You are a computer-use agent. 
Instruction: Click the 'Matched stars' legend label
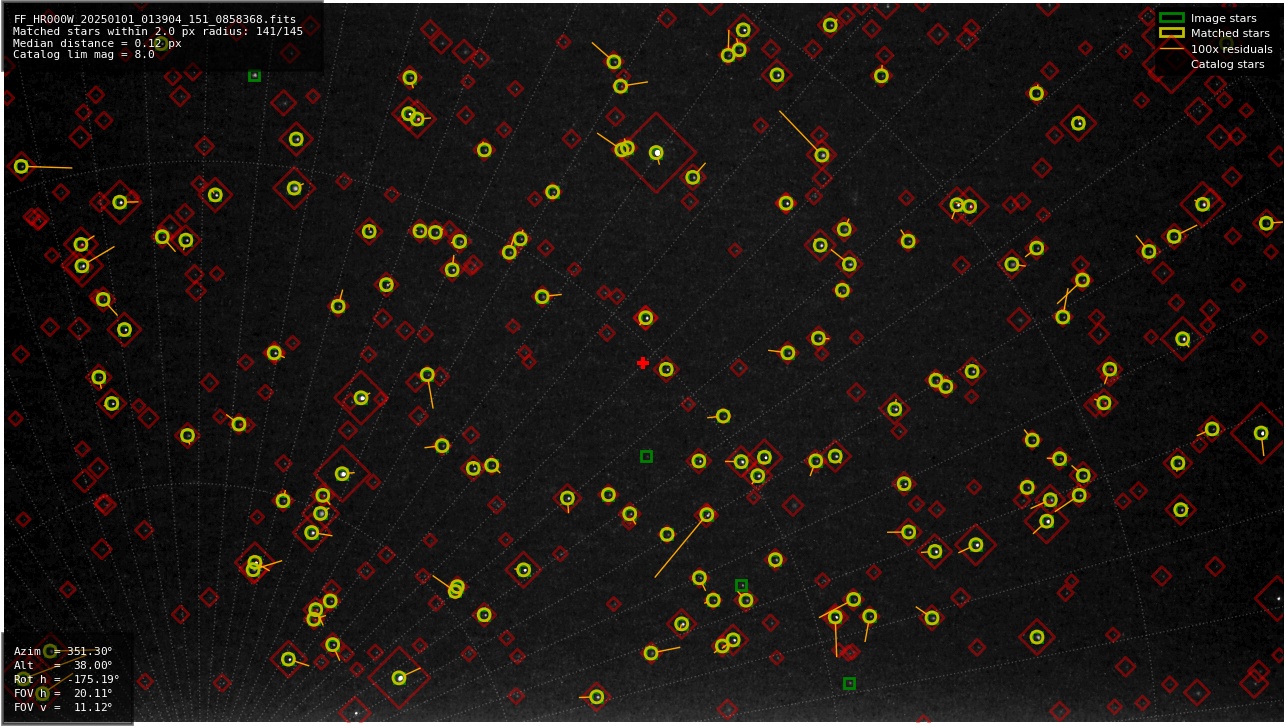(x=1230, y=33)
